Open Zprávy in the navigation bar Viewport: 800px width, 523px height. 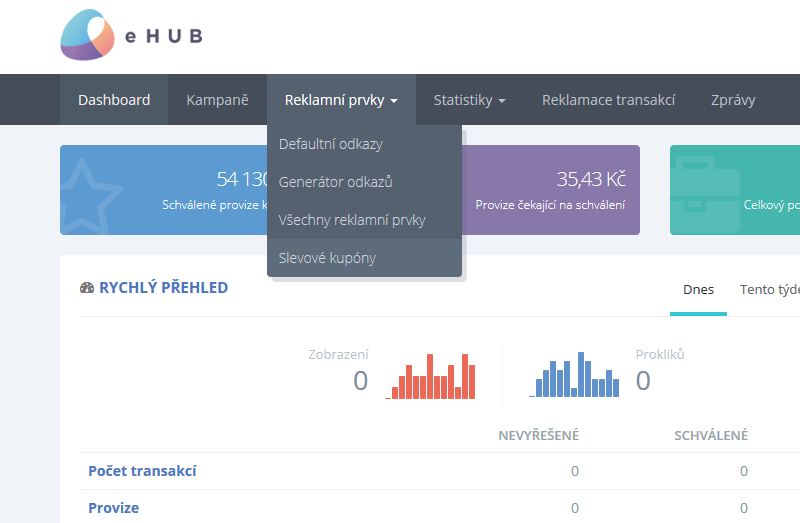coord(733,100)
